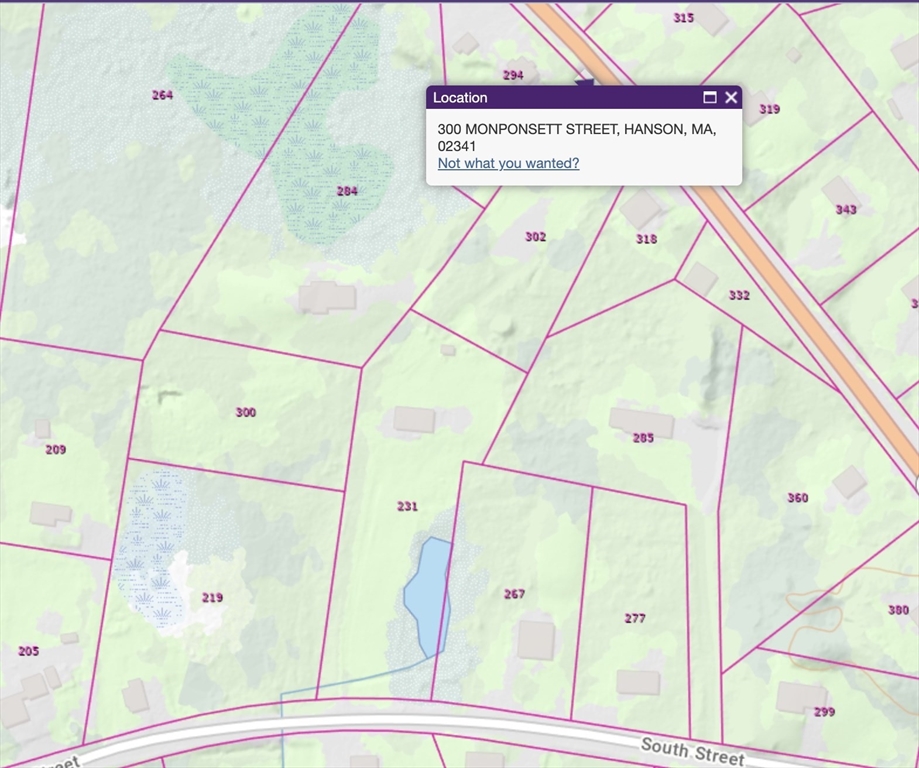
Task: Click the South Street road label
Action: point(692,751)
